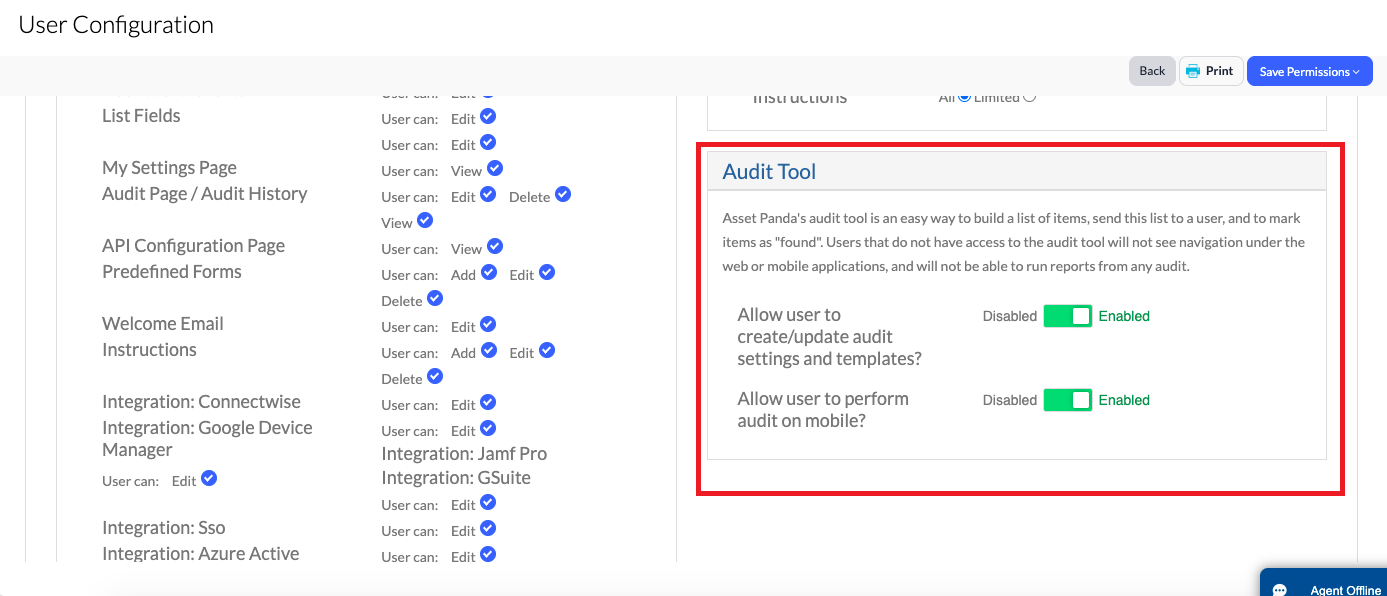Click the Print button label
This screenshot has height=596, width=1387.
(x=1219, y=71)
